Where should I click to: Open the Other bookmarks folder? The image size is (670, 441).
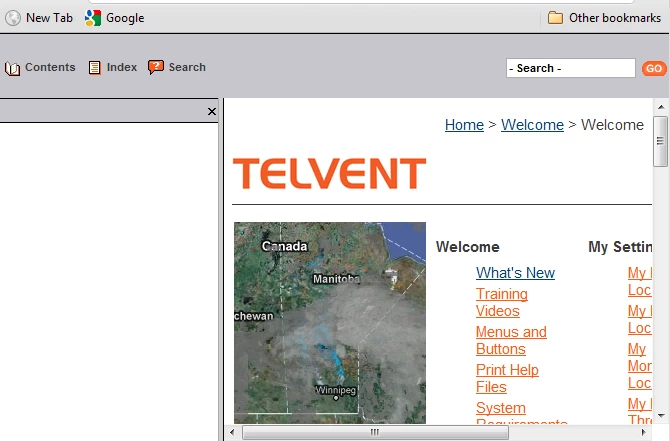click(x=604, y=18)
